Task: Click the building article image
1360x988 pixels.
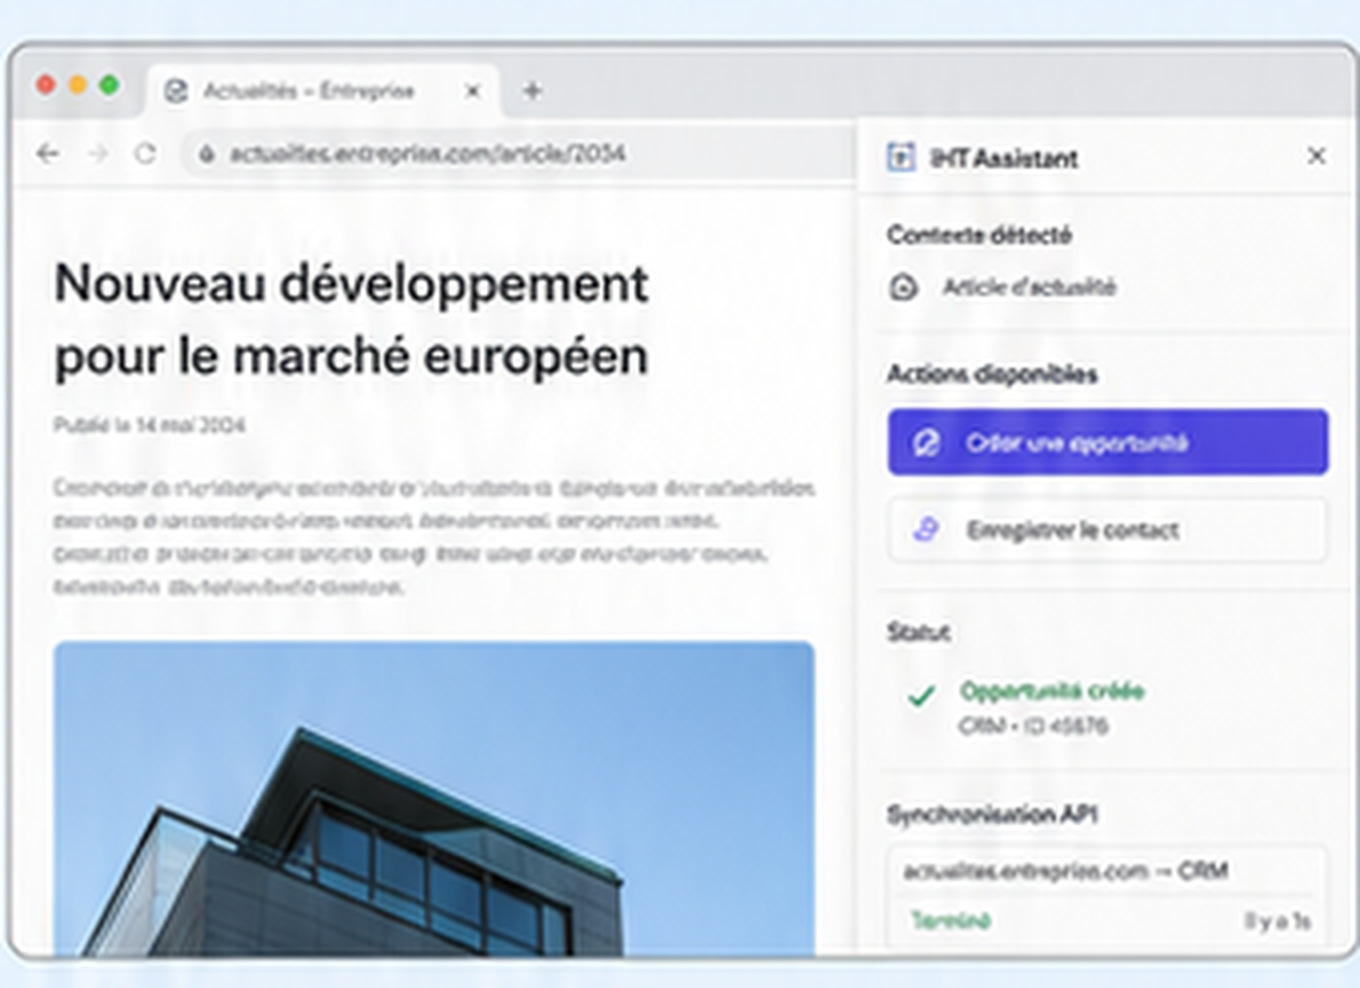Action: [x=434, y=799]
